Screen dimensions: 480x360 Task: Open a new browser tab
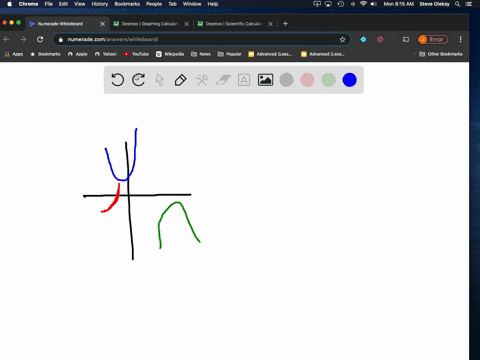coord(285,24)
